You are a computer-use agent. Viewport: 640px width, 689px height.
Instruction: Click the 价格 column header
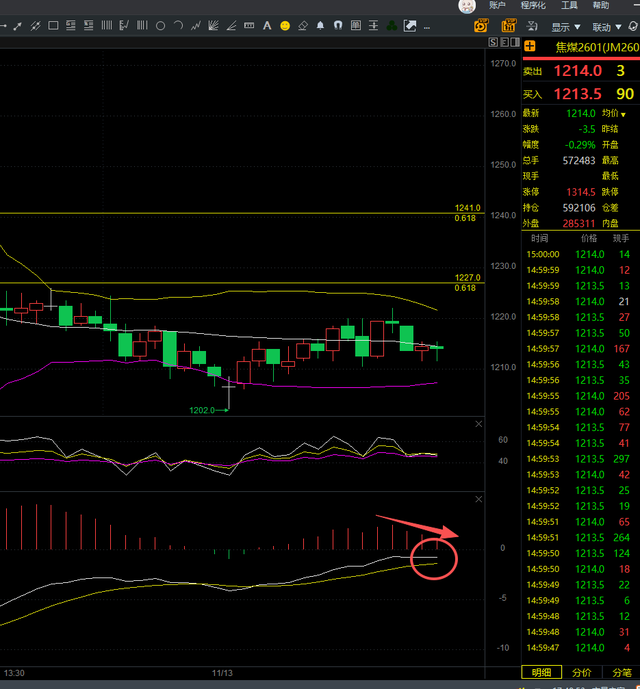pyautogui.click(x=589, y=238)
